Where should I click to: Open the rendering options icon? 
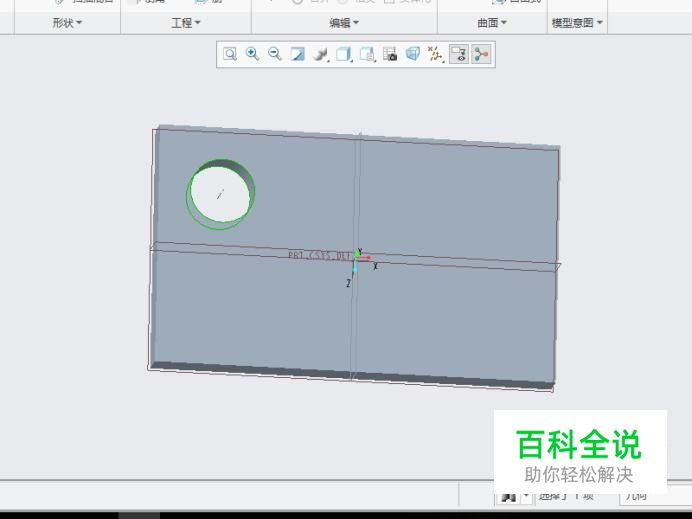click(x=321, y=54)
